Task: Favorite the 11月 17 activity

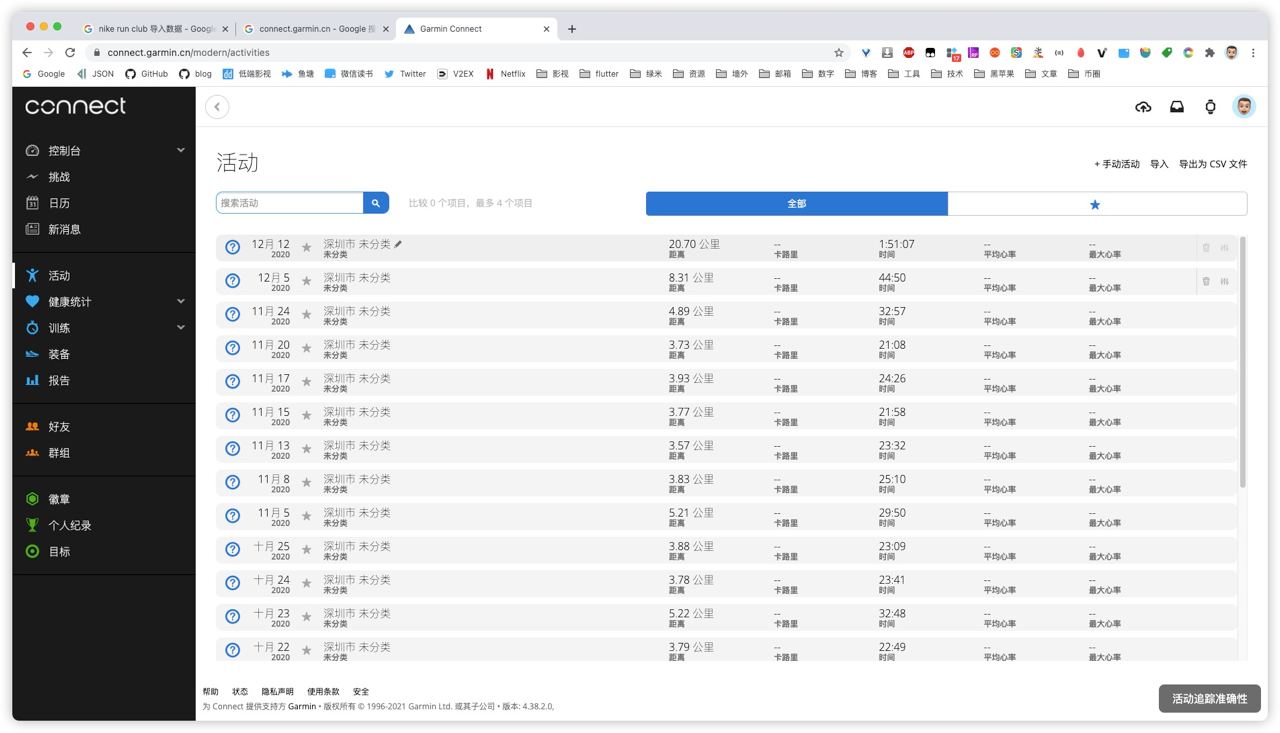Action: point(306,382)
